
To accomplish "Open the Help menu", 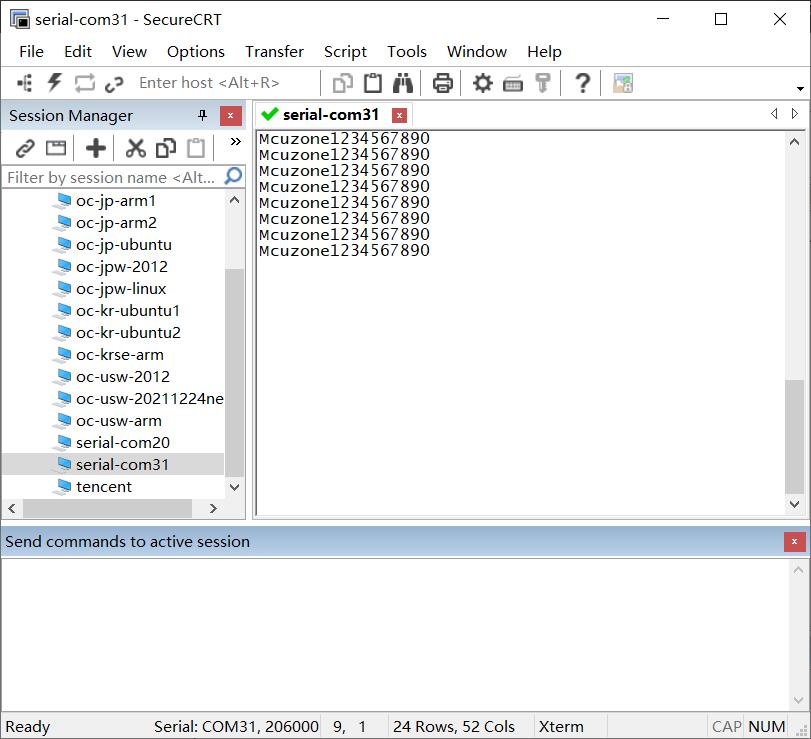I will (544, 52).
